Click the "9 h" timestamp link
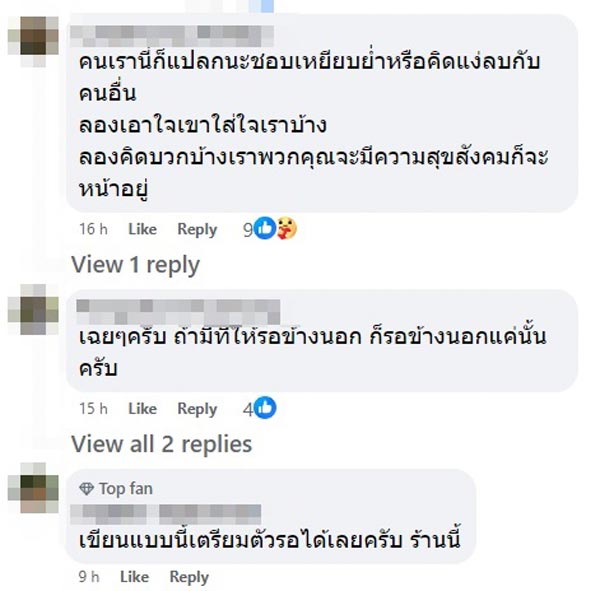600x591 pixels. point(89,576)
